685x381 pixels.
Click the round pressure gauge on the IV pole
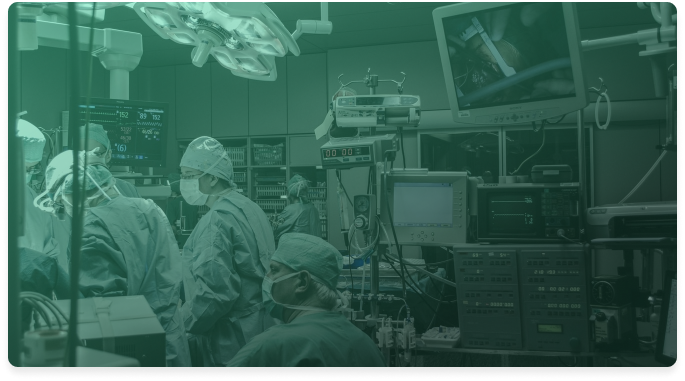tap(361, 204)
